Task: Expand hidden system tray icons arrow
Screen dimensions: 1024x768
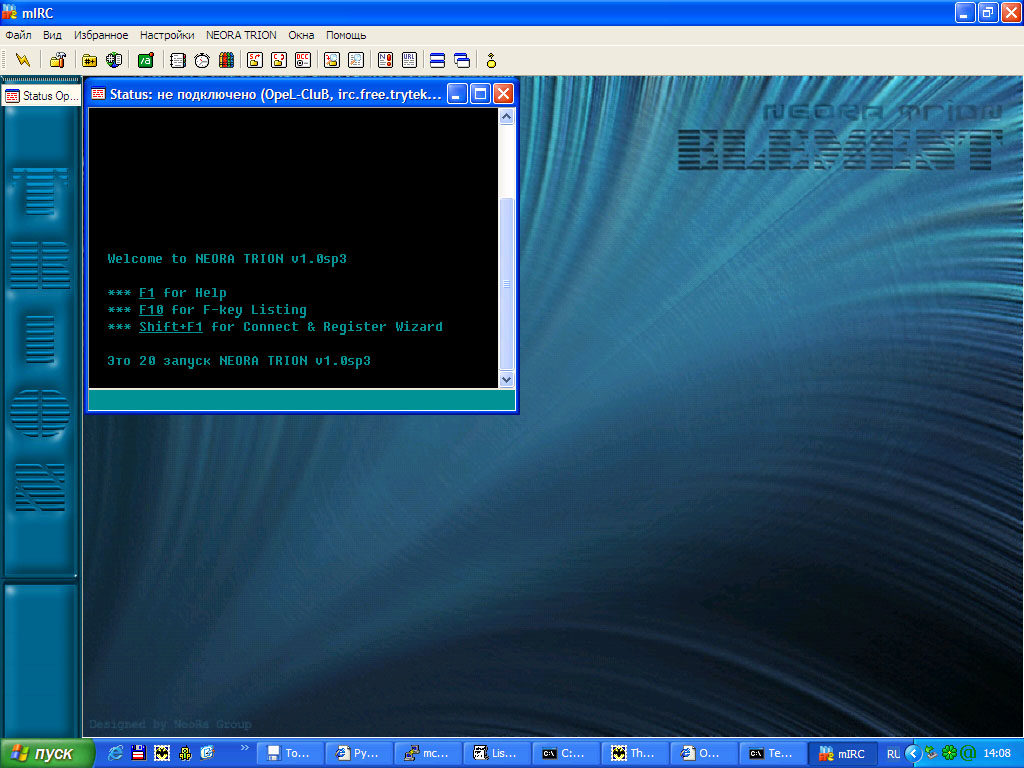Action: coord(913,753)
